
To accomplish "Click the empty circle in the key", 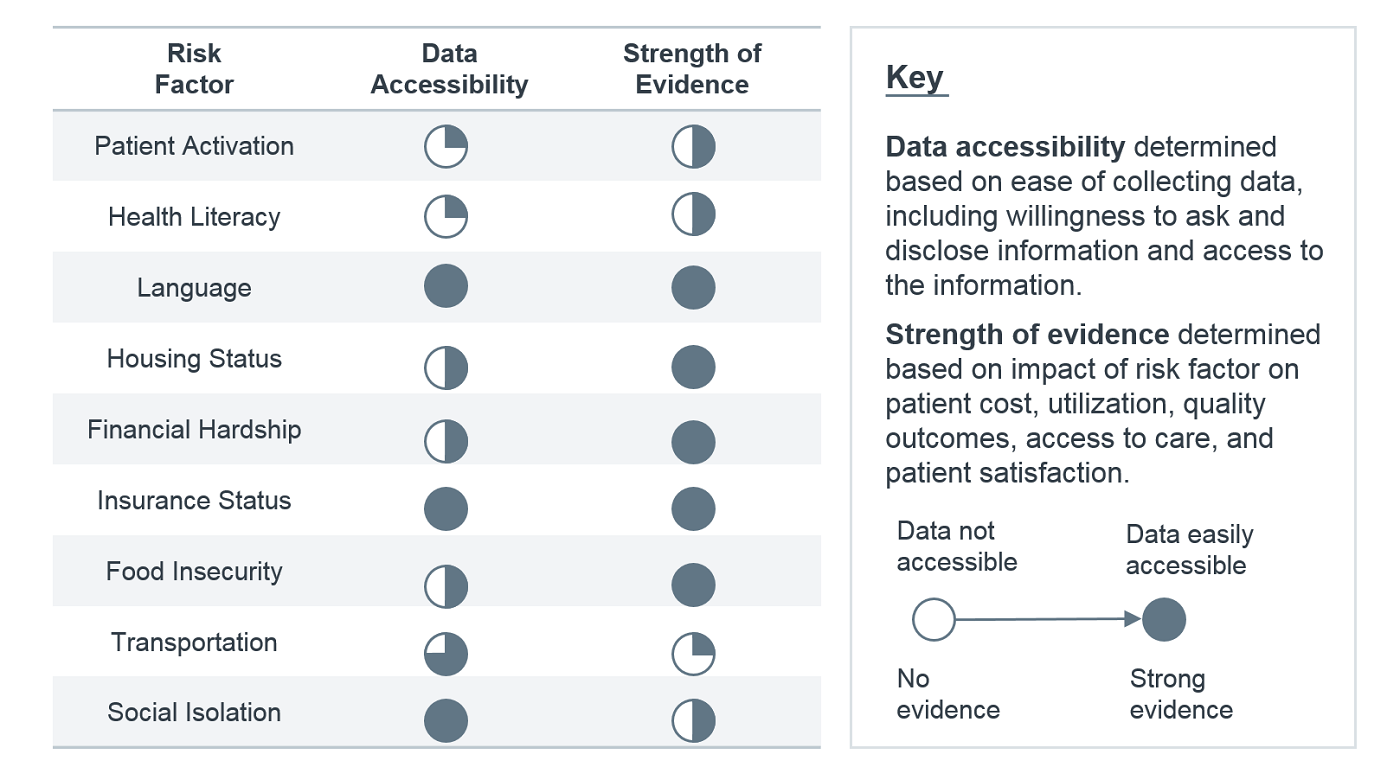I will [x=934, y=620].
